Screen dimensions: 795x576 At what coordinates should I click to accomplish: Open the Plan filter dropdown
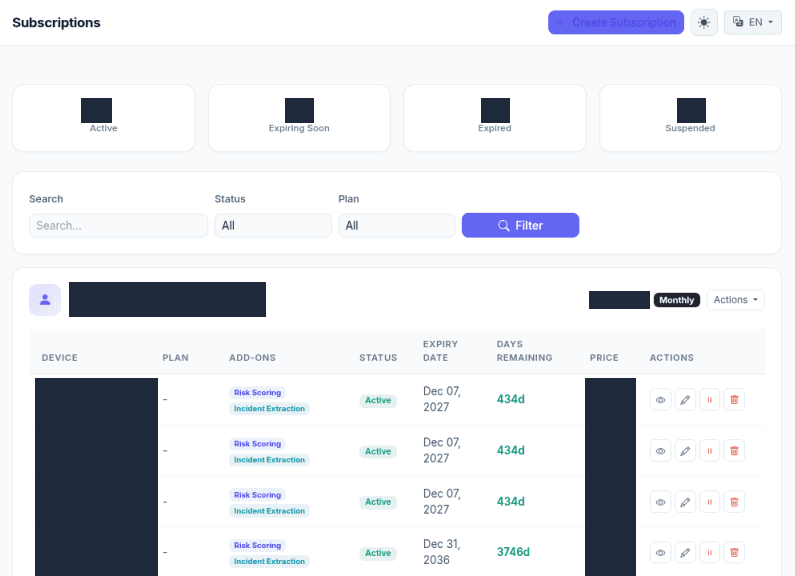tap(396, 226)
